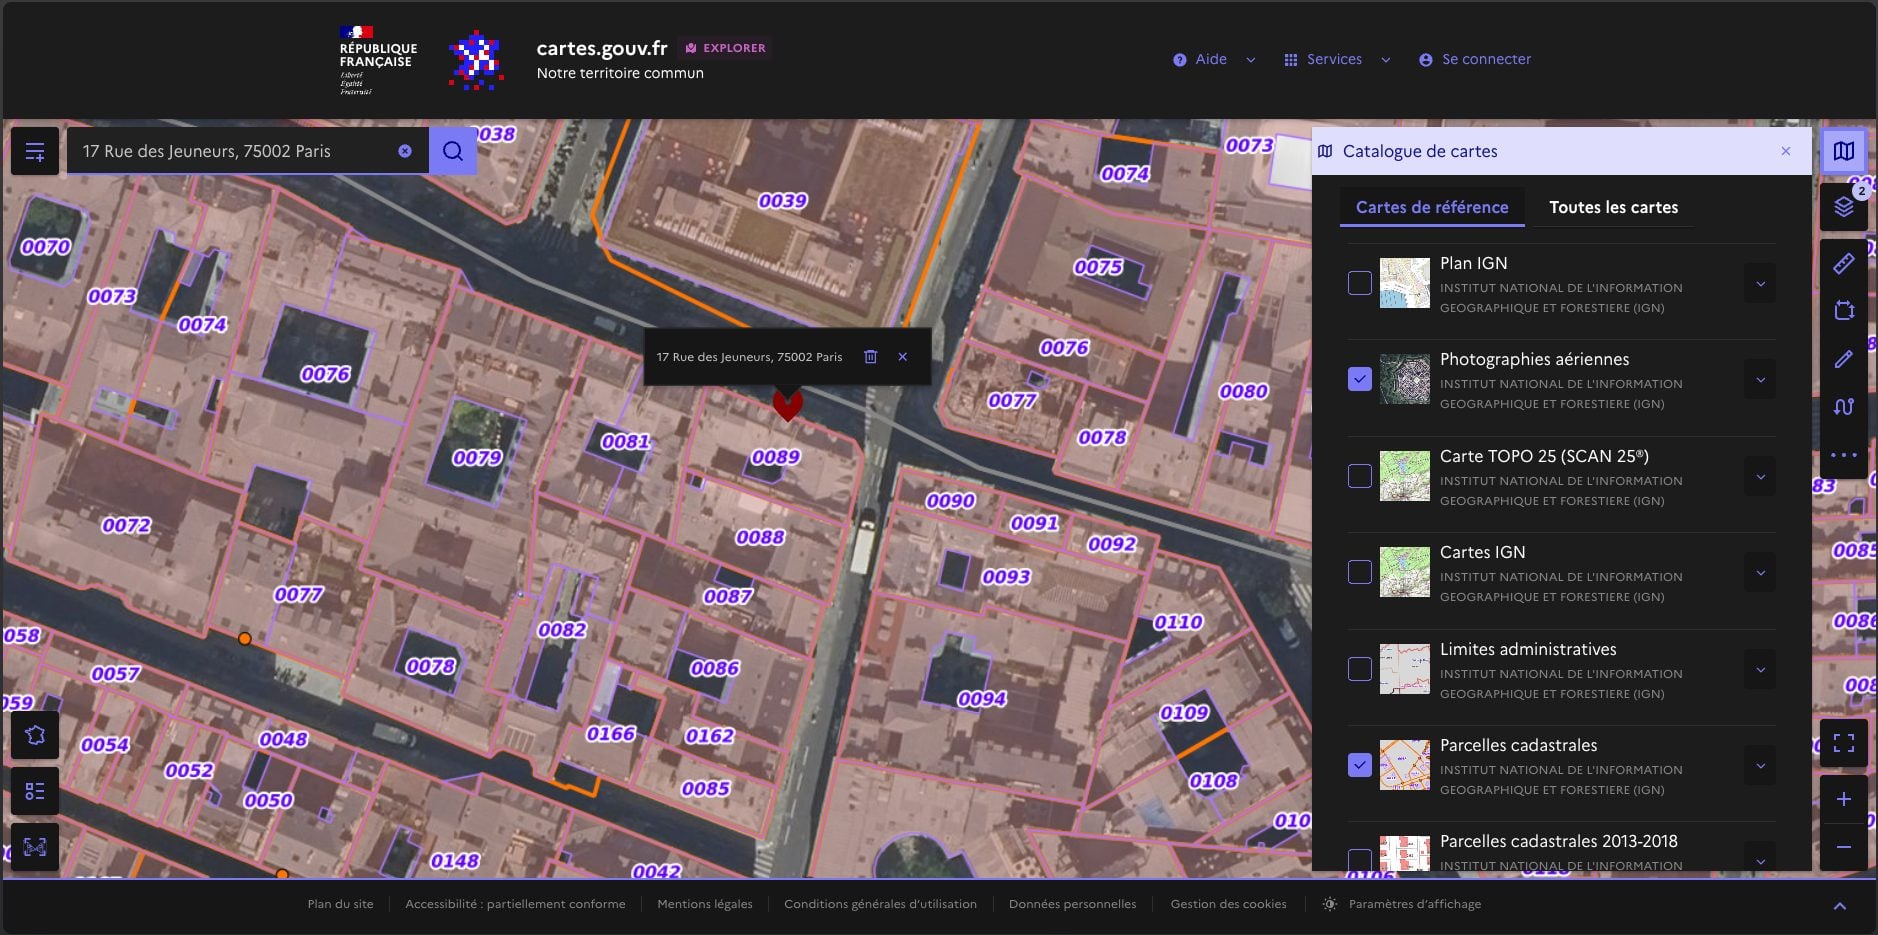This screenshot has width=1878, height=935.
Task: Uncheck the Photographies aériennes layer
Action: 1360,379
